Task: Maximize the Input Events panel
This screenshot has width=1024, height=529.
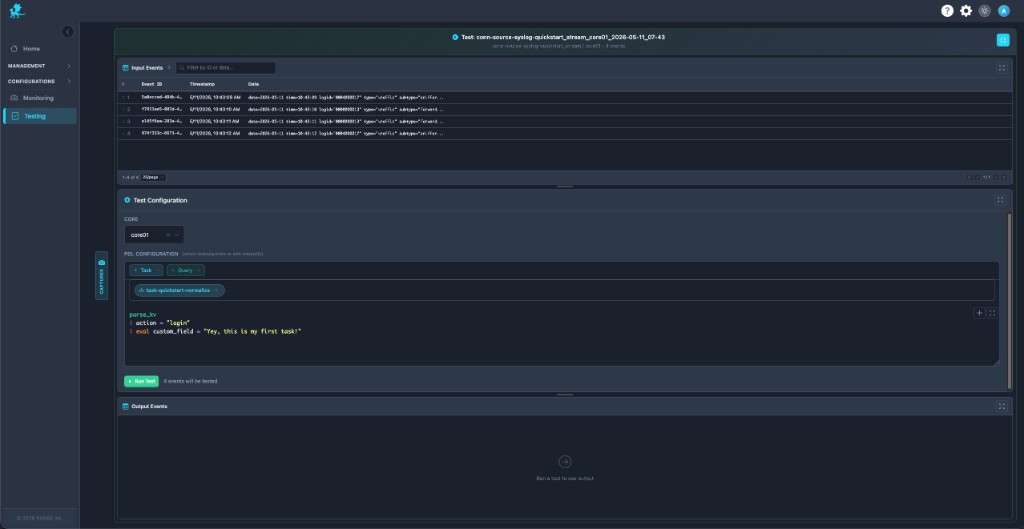Action: [1002, 68]
